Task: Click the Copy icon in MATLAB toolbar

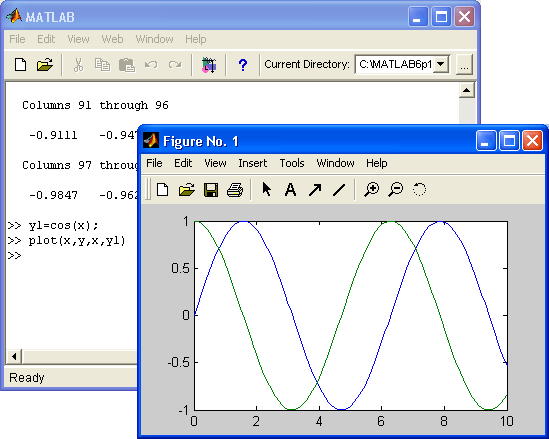Action: coord(102,65)
